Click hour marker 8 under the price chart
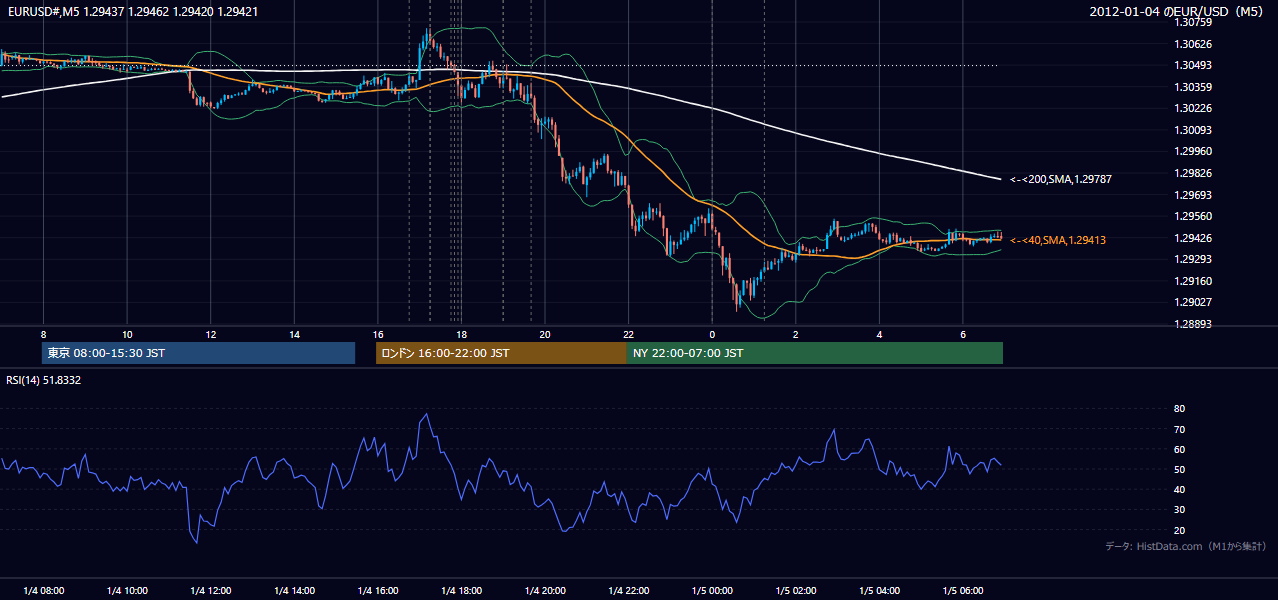 pyautogui.click(x=43, y=334)
